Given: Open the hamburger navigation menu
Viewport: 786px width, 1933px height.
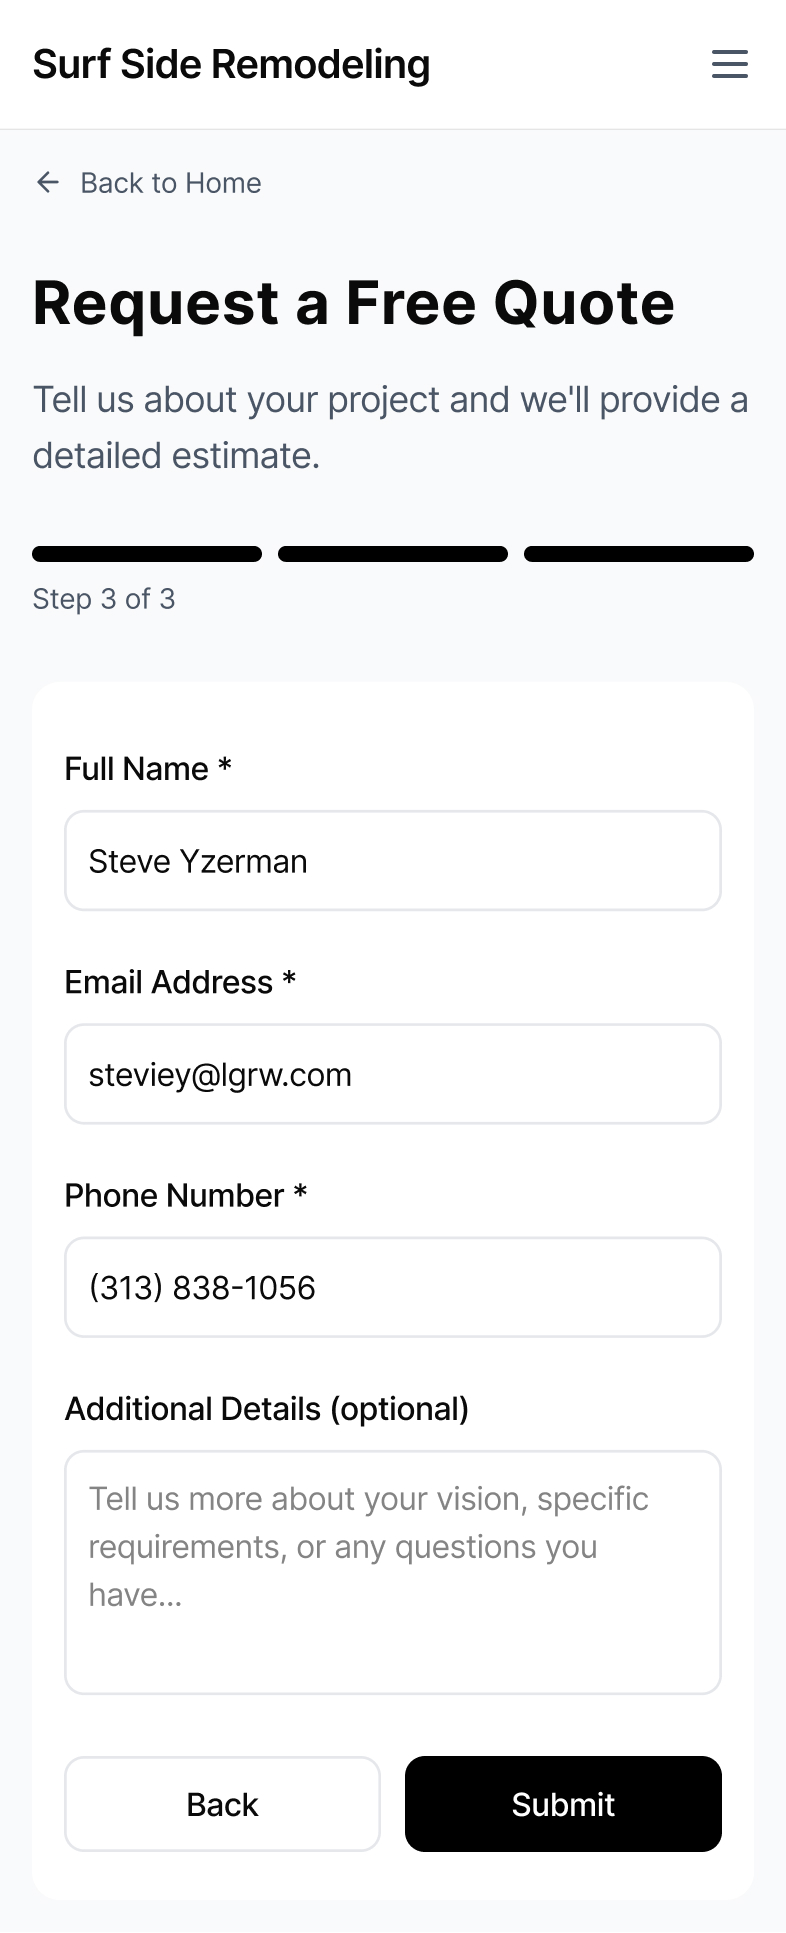Looking at the screenshot, I should (729, 64).
